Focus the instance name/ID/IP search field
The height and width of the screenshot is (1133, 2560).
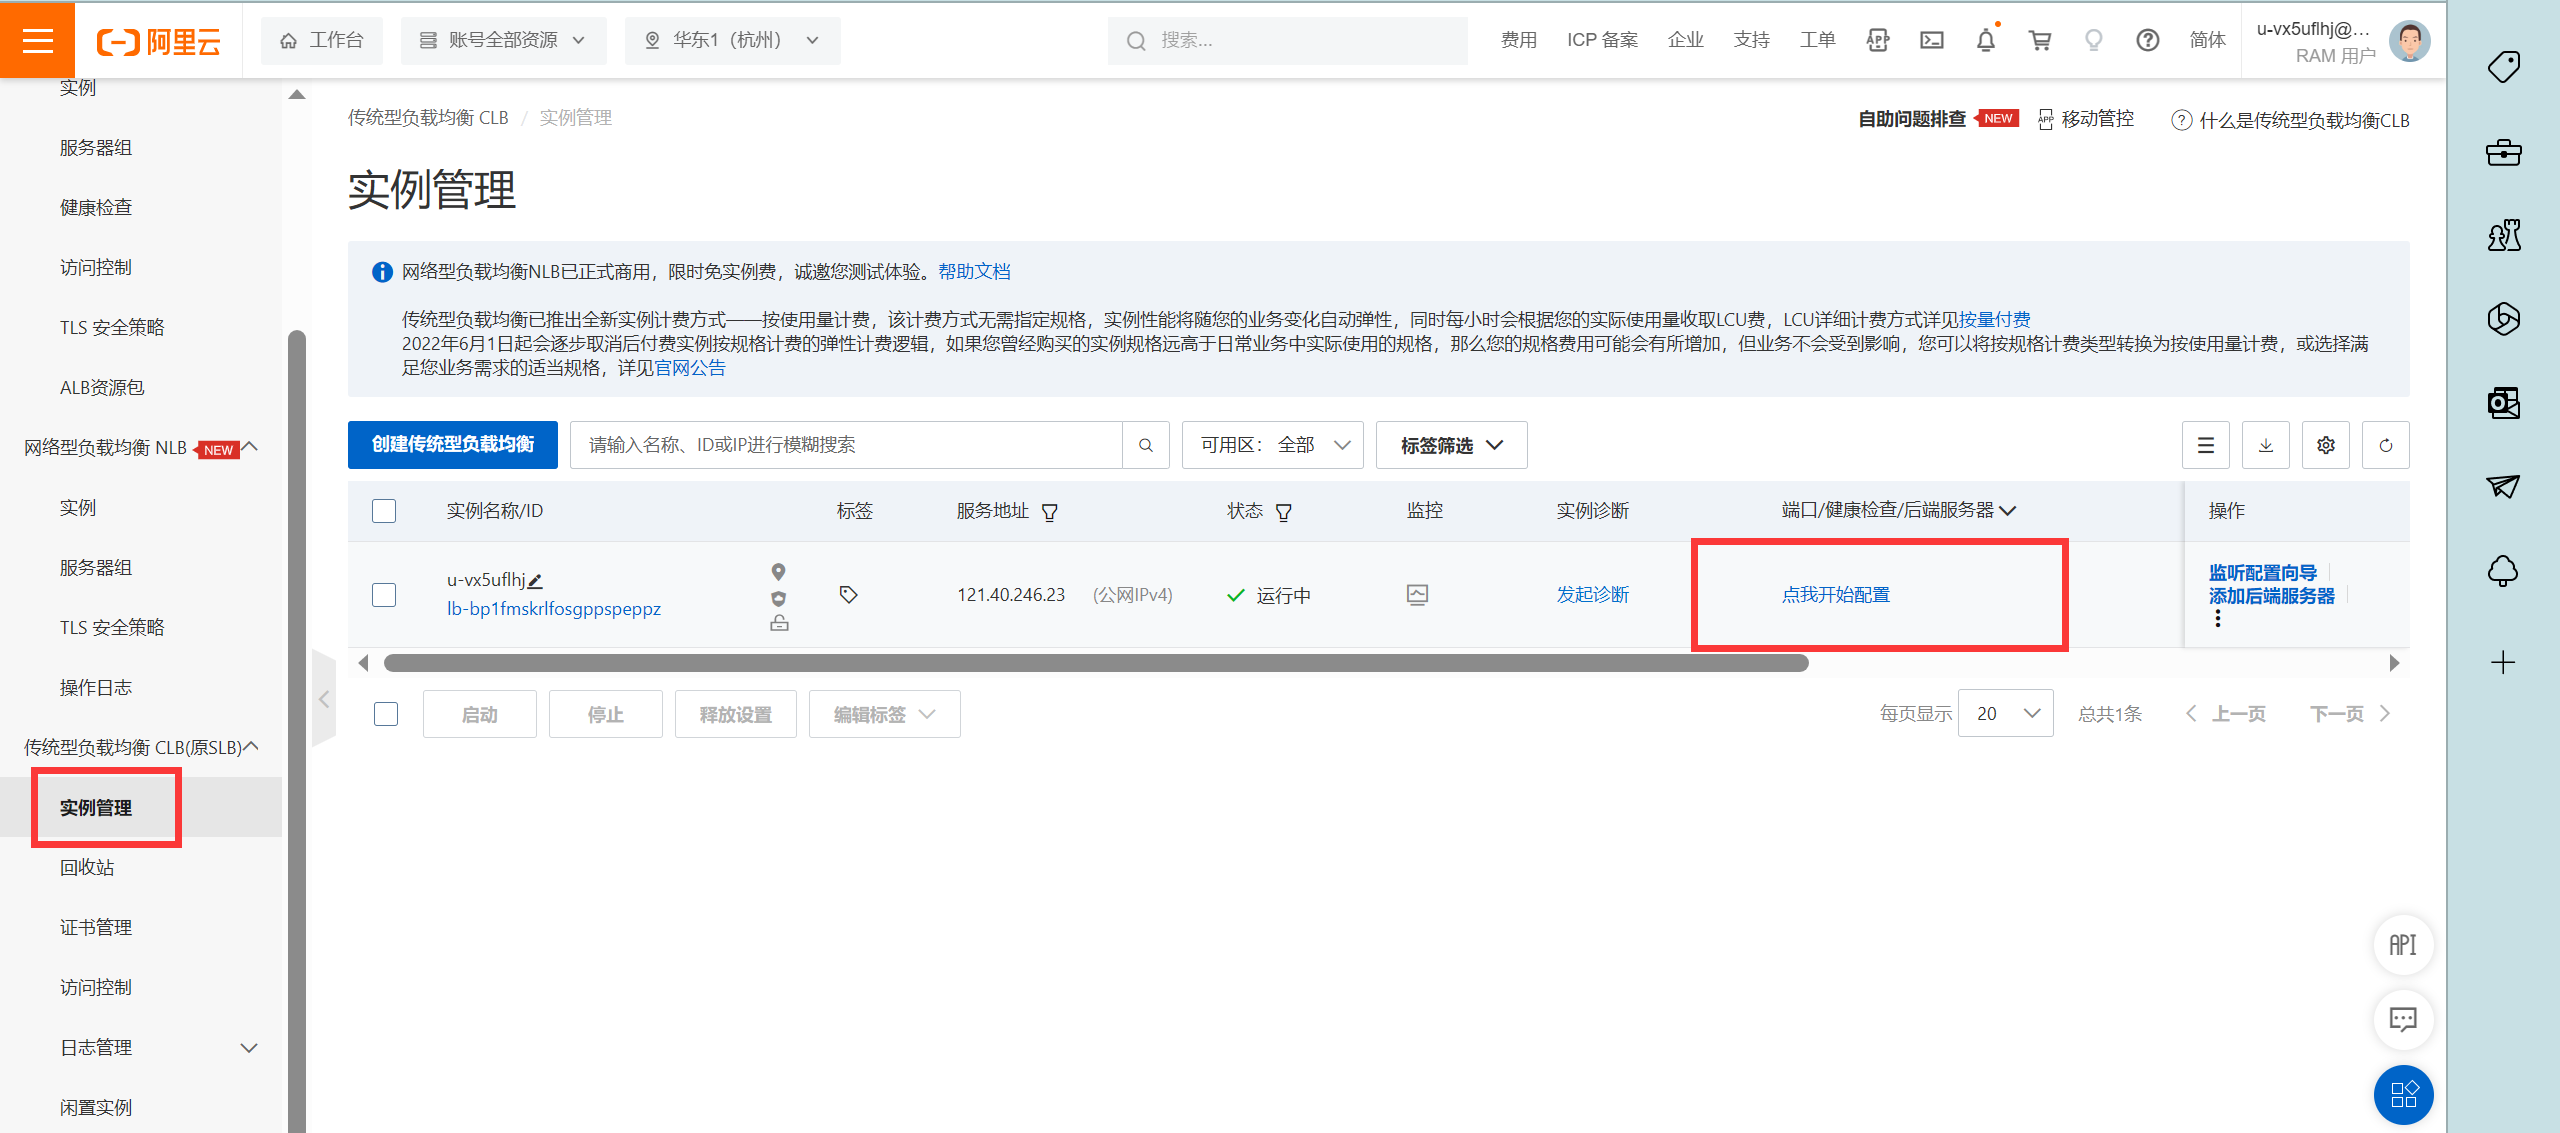pyautogui.click(x=846, y=445)
